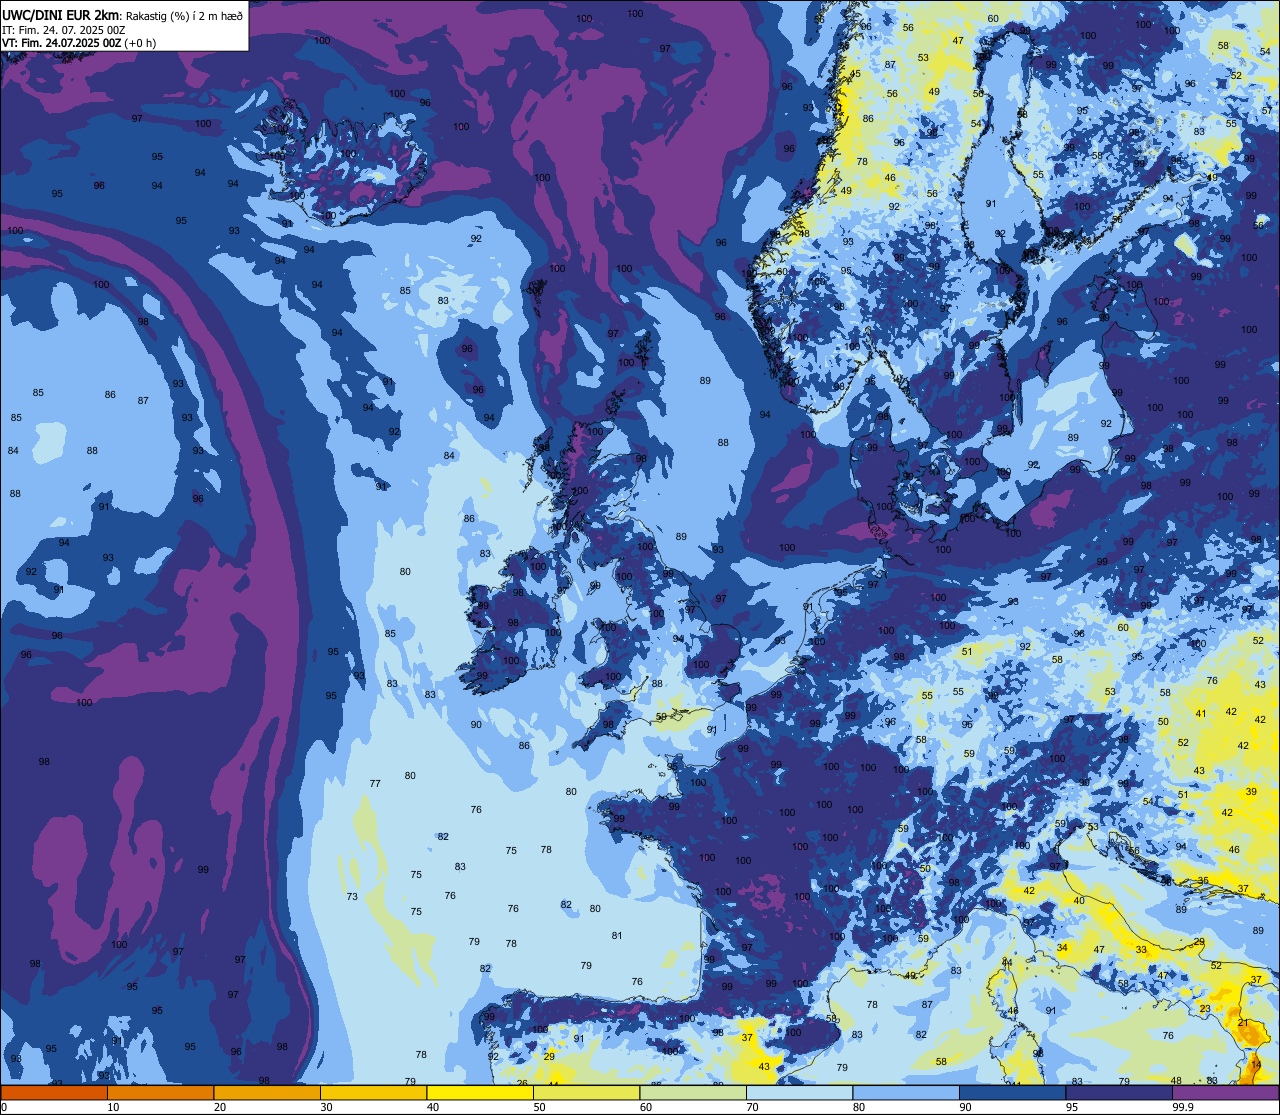Click the pale yellow-green 50–60 legend segment
This screenshot has height=1115, width=1280.
tap(586, 1092)
